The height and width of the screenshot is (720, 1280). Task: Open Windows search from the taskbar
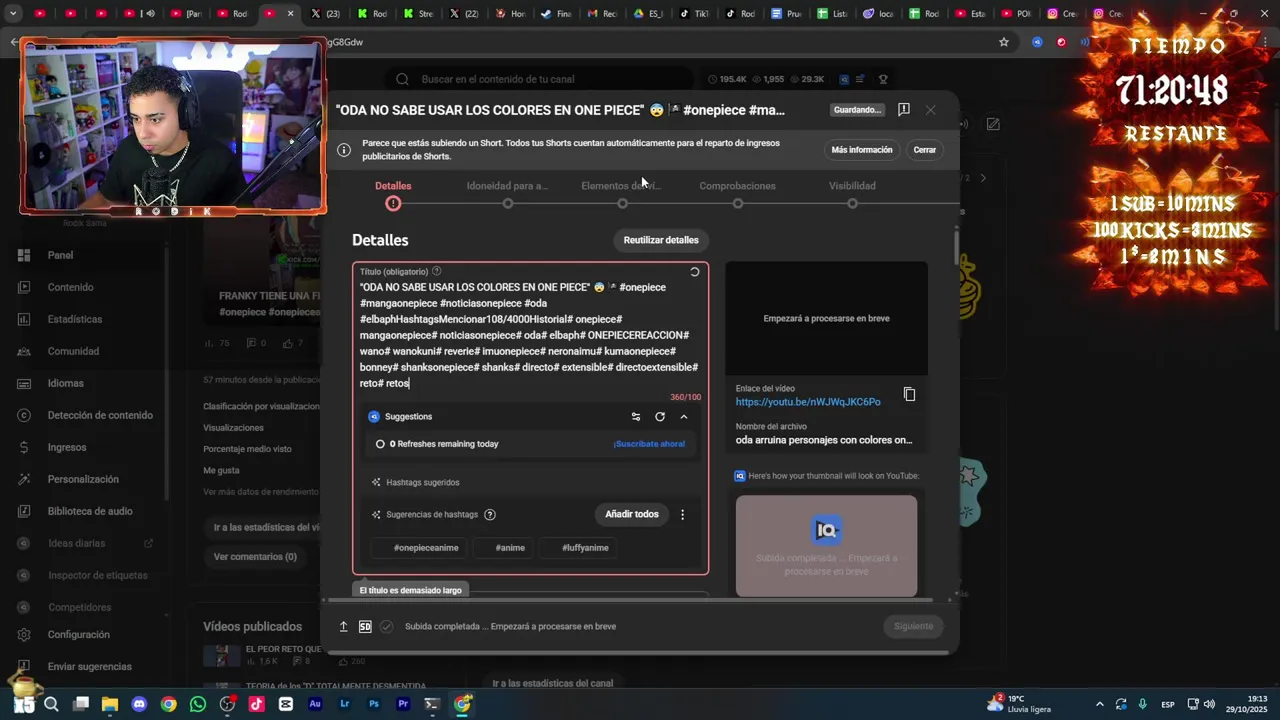(x=51, y=704)
